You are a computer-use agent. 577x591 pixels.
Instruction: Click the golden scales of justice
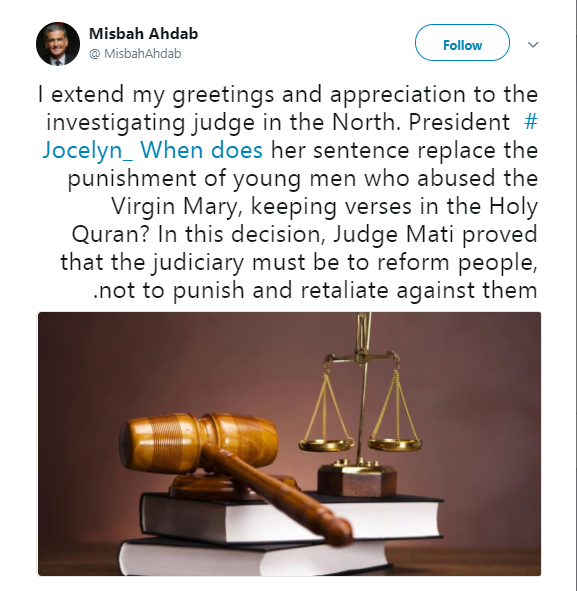tap(360, 404)
